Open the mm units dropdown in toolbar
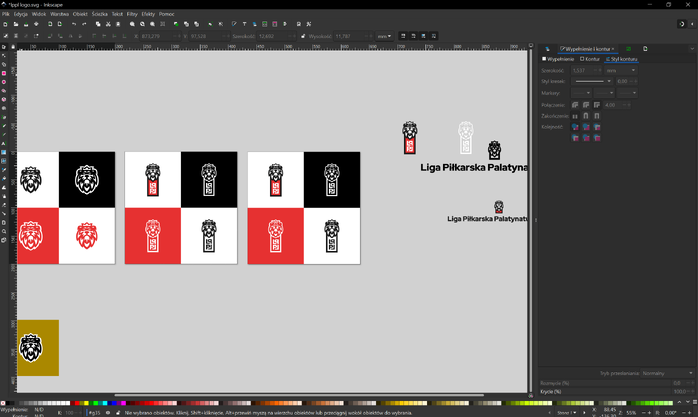The image size is (698, 417). (x=384, y=36)
